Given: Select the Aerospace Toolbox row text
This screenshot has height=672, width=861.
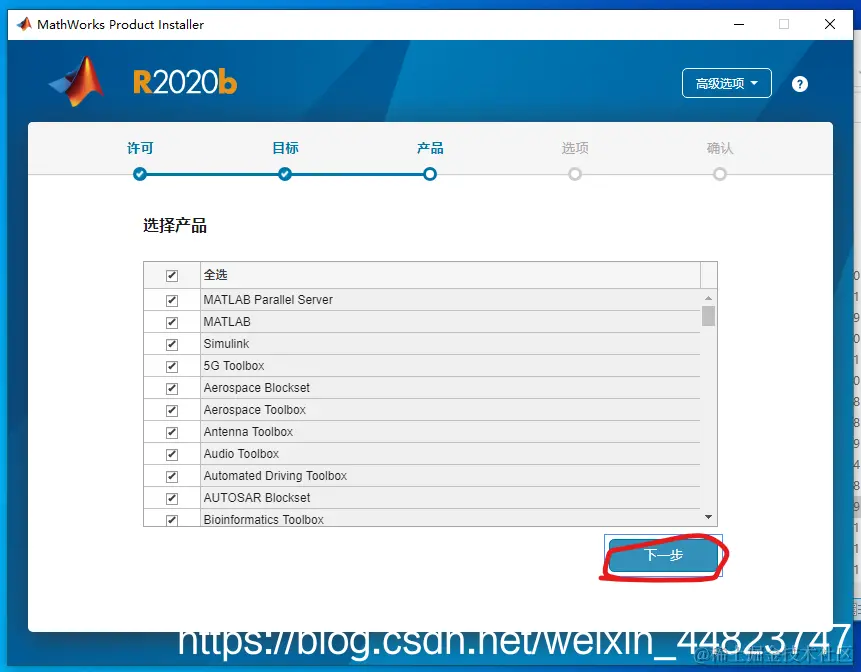Looking at the screenshot, I should (255, 410).
